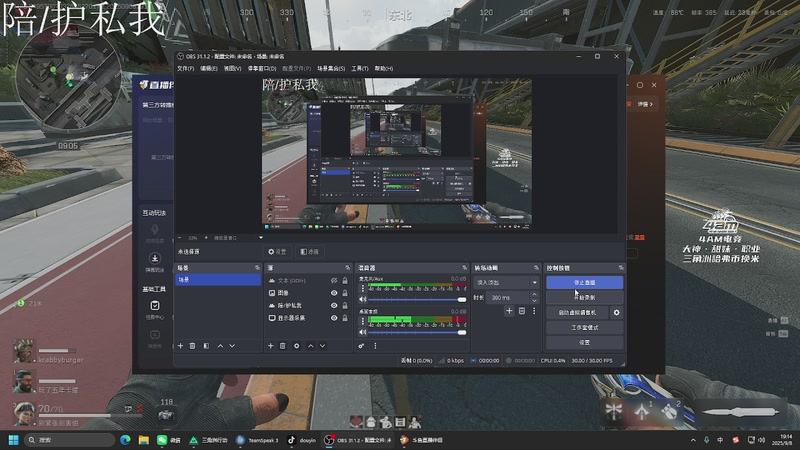Adjust Mic/Aux volume slider
Viewport: 800px width, 450px height.
click(x=417, y=299)
